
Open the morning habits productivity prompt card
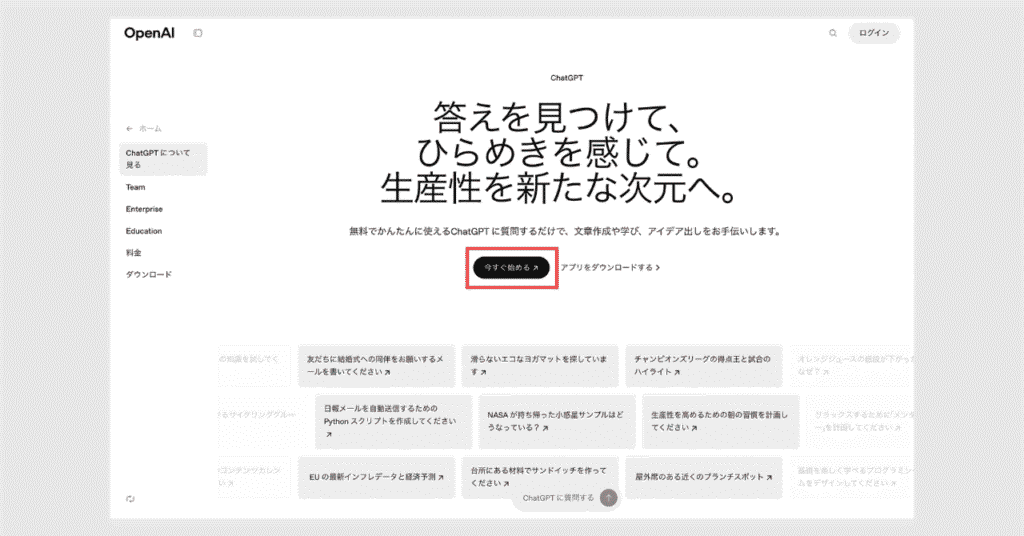pos(721,422)
